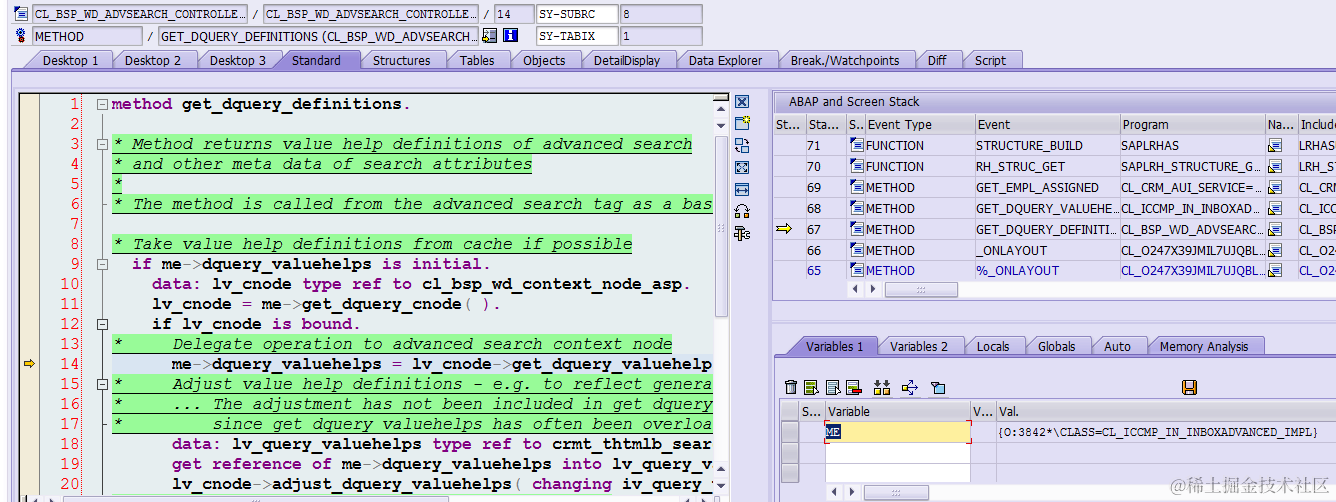Open the Break./Watchpoints tab
This screenshot has height=502, width=1336.
[x=845, y=60]
